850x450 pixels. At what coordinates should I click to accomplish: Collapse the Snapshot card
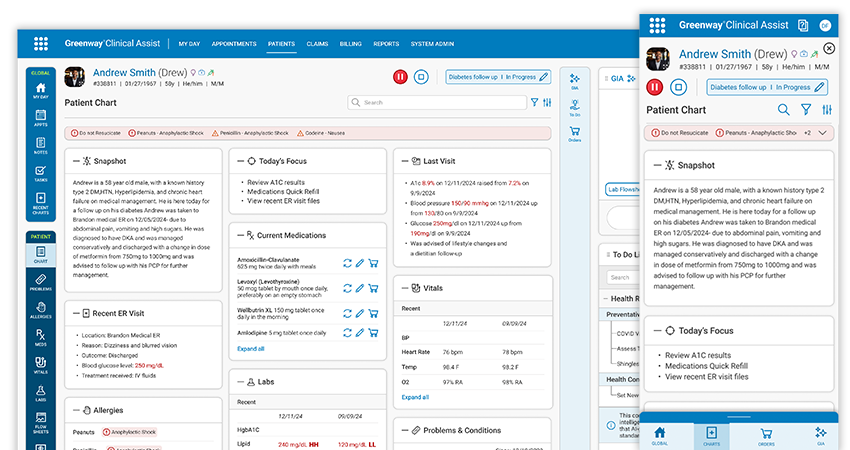click(x=74, y=160)
